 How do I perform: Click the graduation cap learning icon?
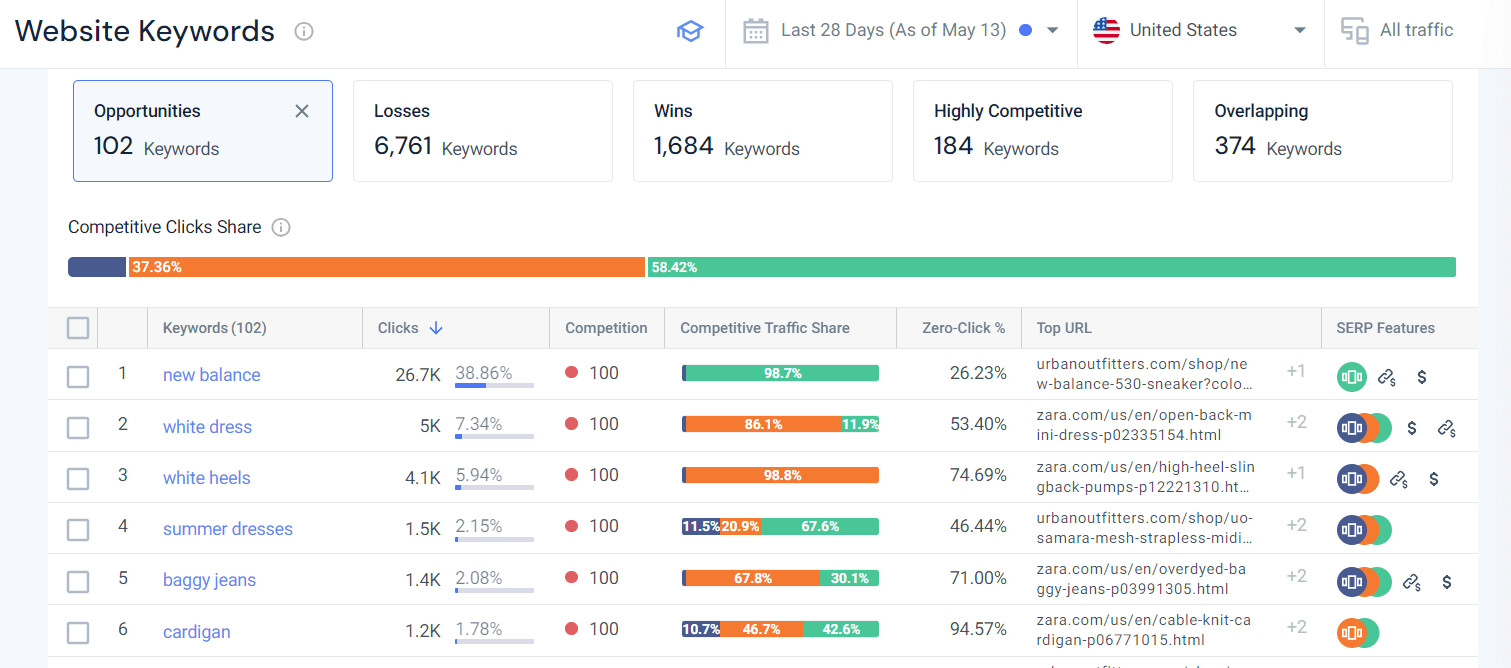point(689,31)
